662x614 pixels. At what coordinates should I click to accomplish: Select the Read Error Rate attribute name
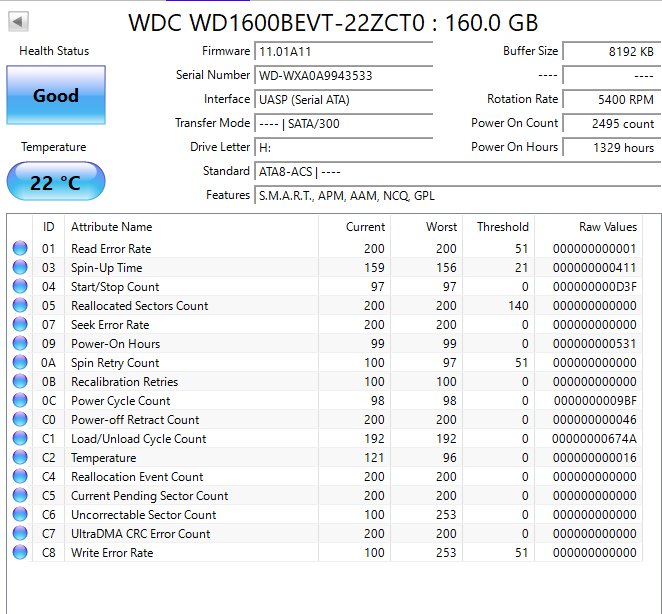click(x=111, y=249)
